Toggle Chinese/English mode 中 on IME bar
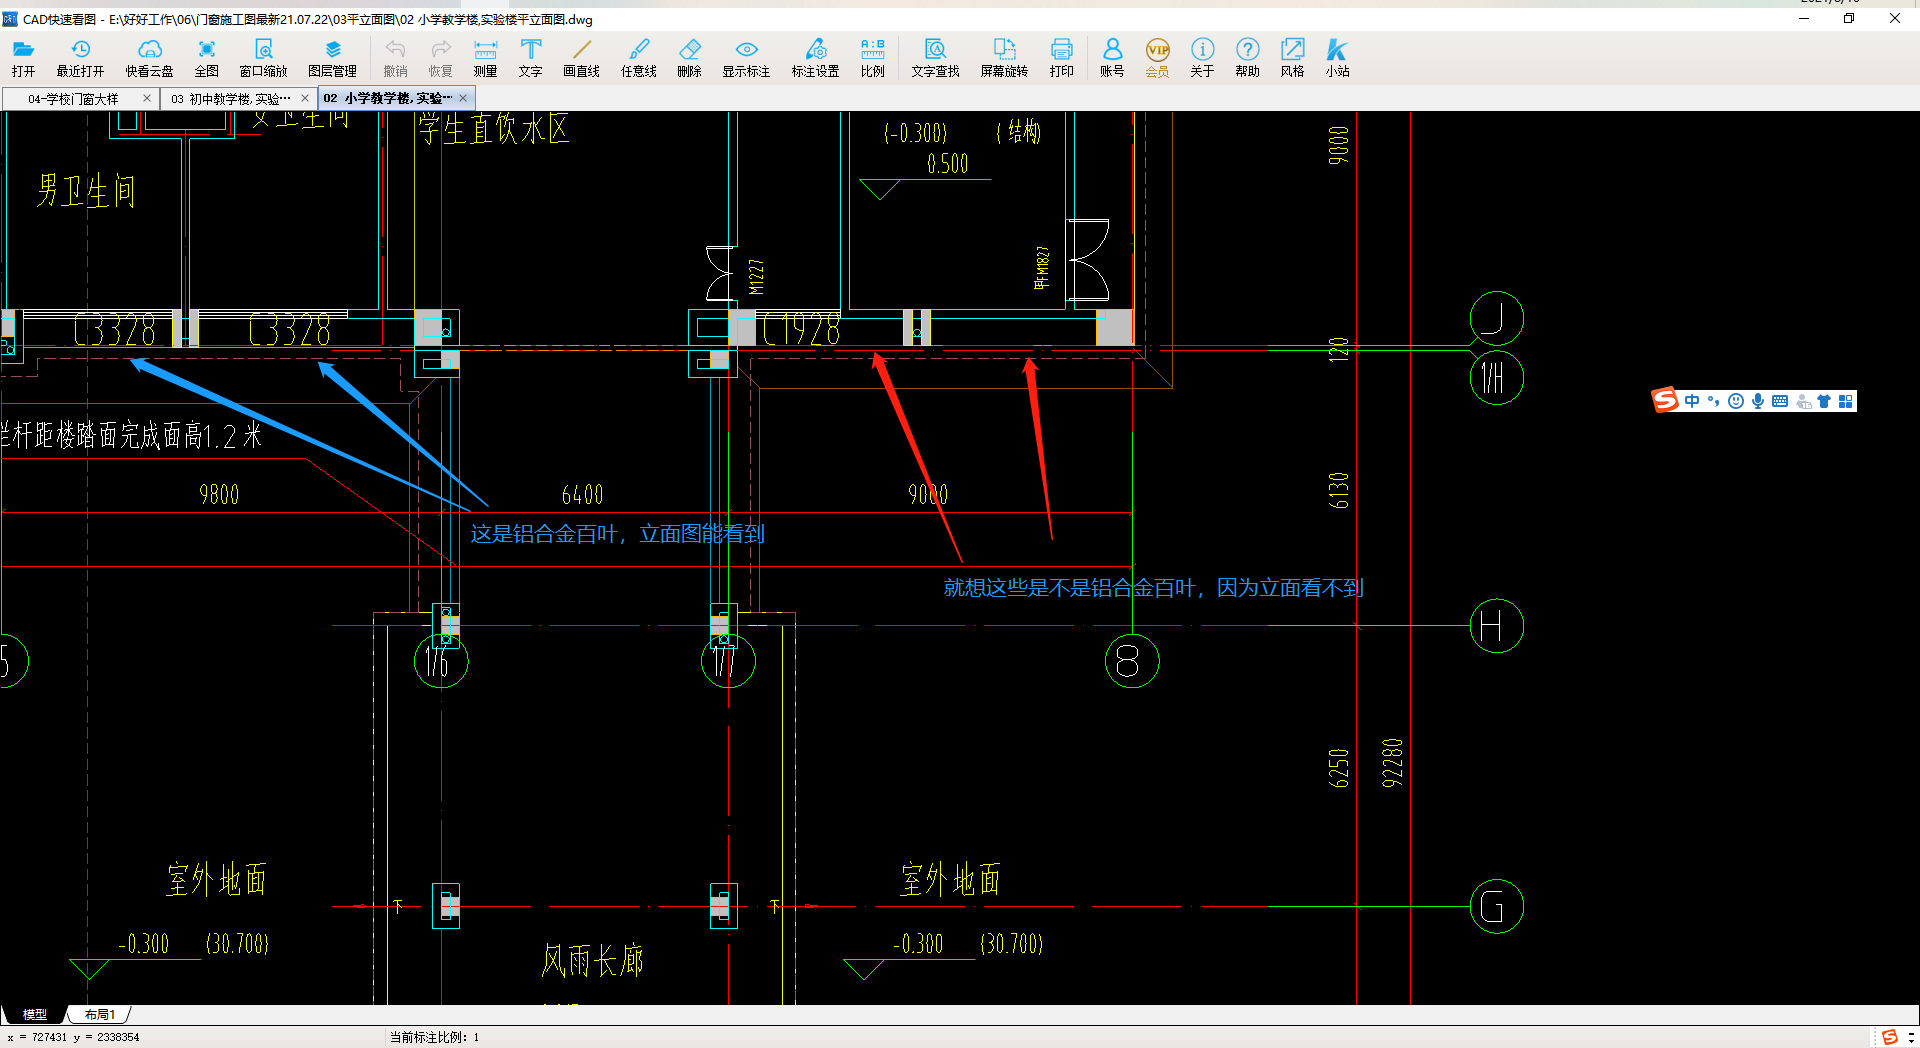Image resolution: width=1920 pixels, height=1048 pixels. [1692, 401]
